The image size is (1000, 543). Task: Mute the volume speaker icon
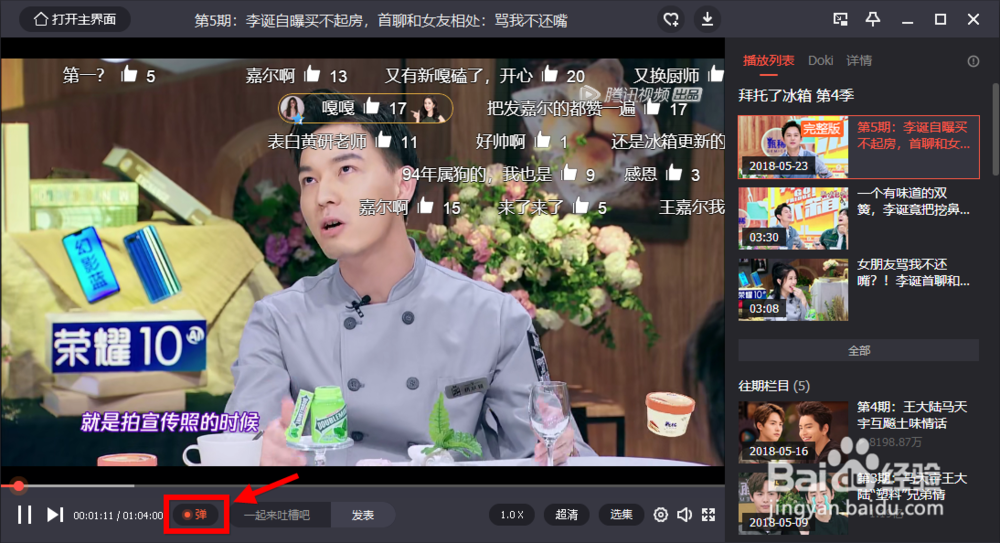click(x=684, y=514)
